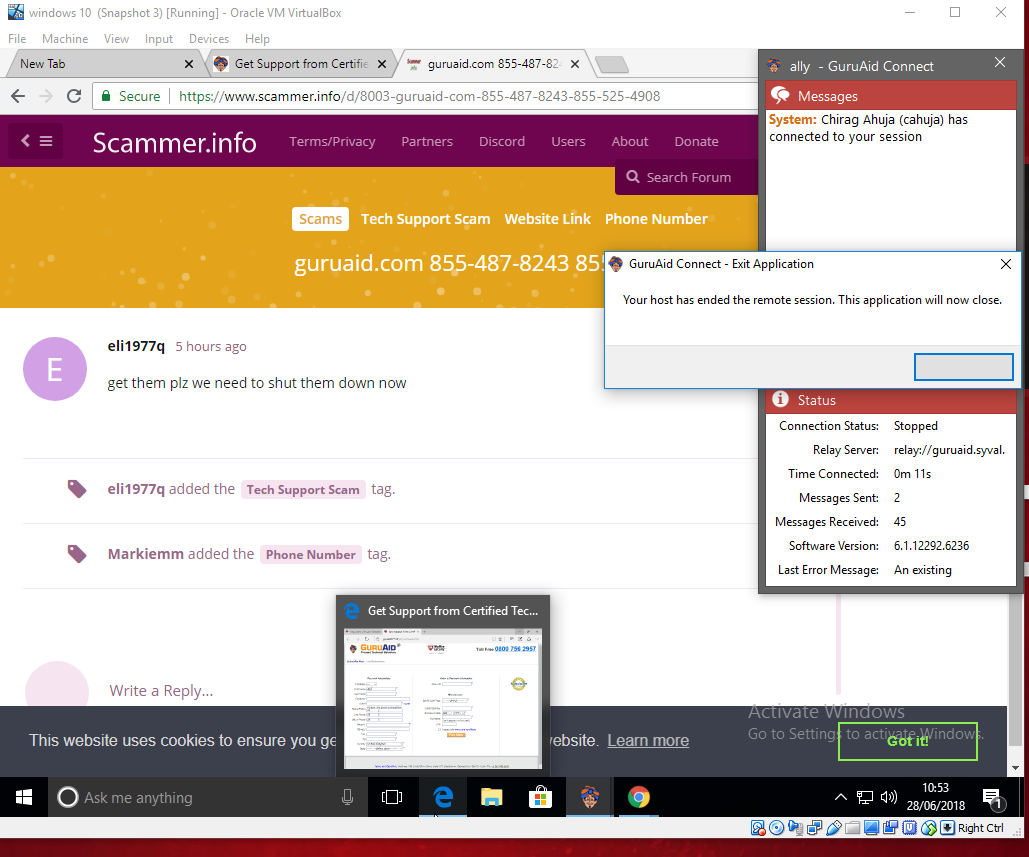Close the GuruAid Exit Application dialog
The height and width of the screenshot is (857, 1029).
tap(1005, 264)
